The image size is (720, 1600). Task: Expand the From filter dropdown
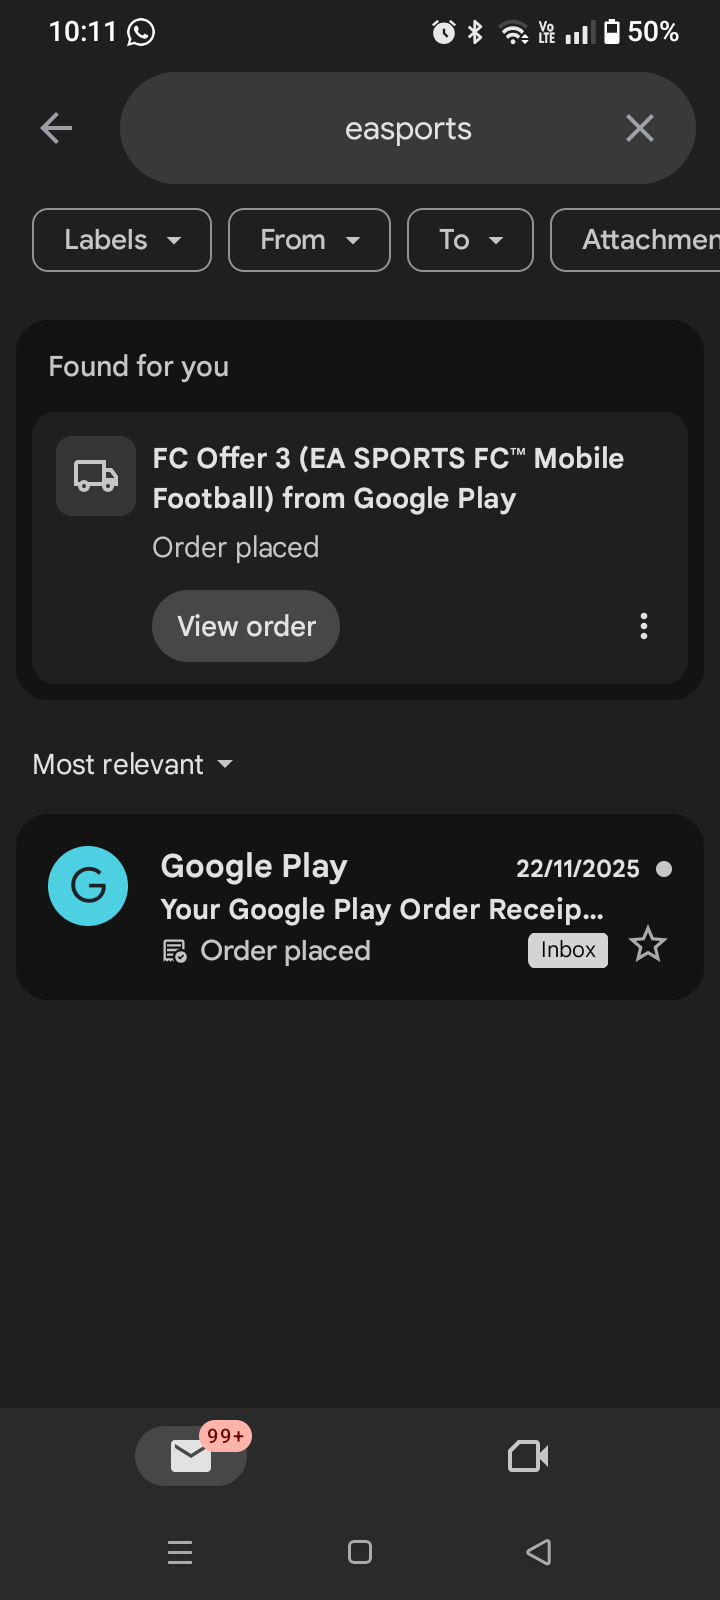(309, 240)
